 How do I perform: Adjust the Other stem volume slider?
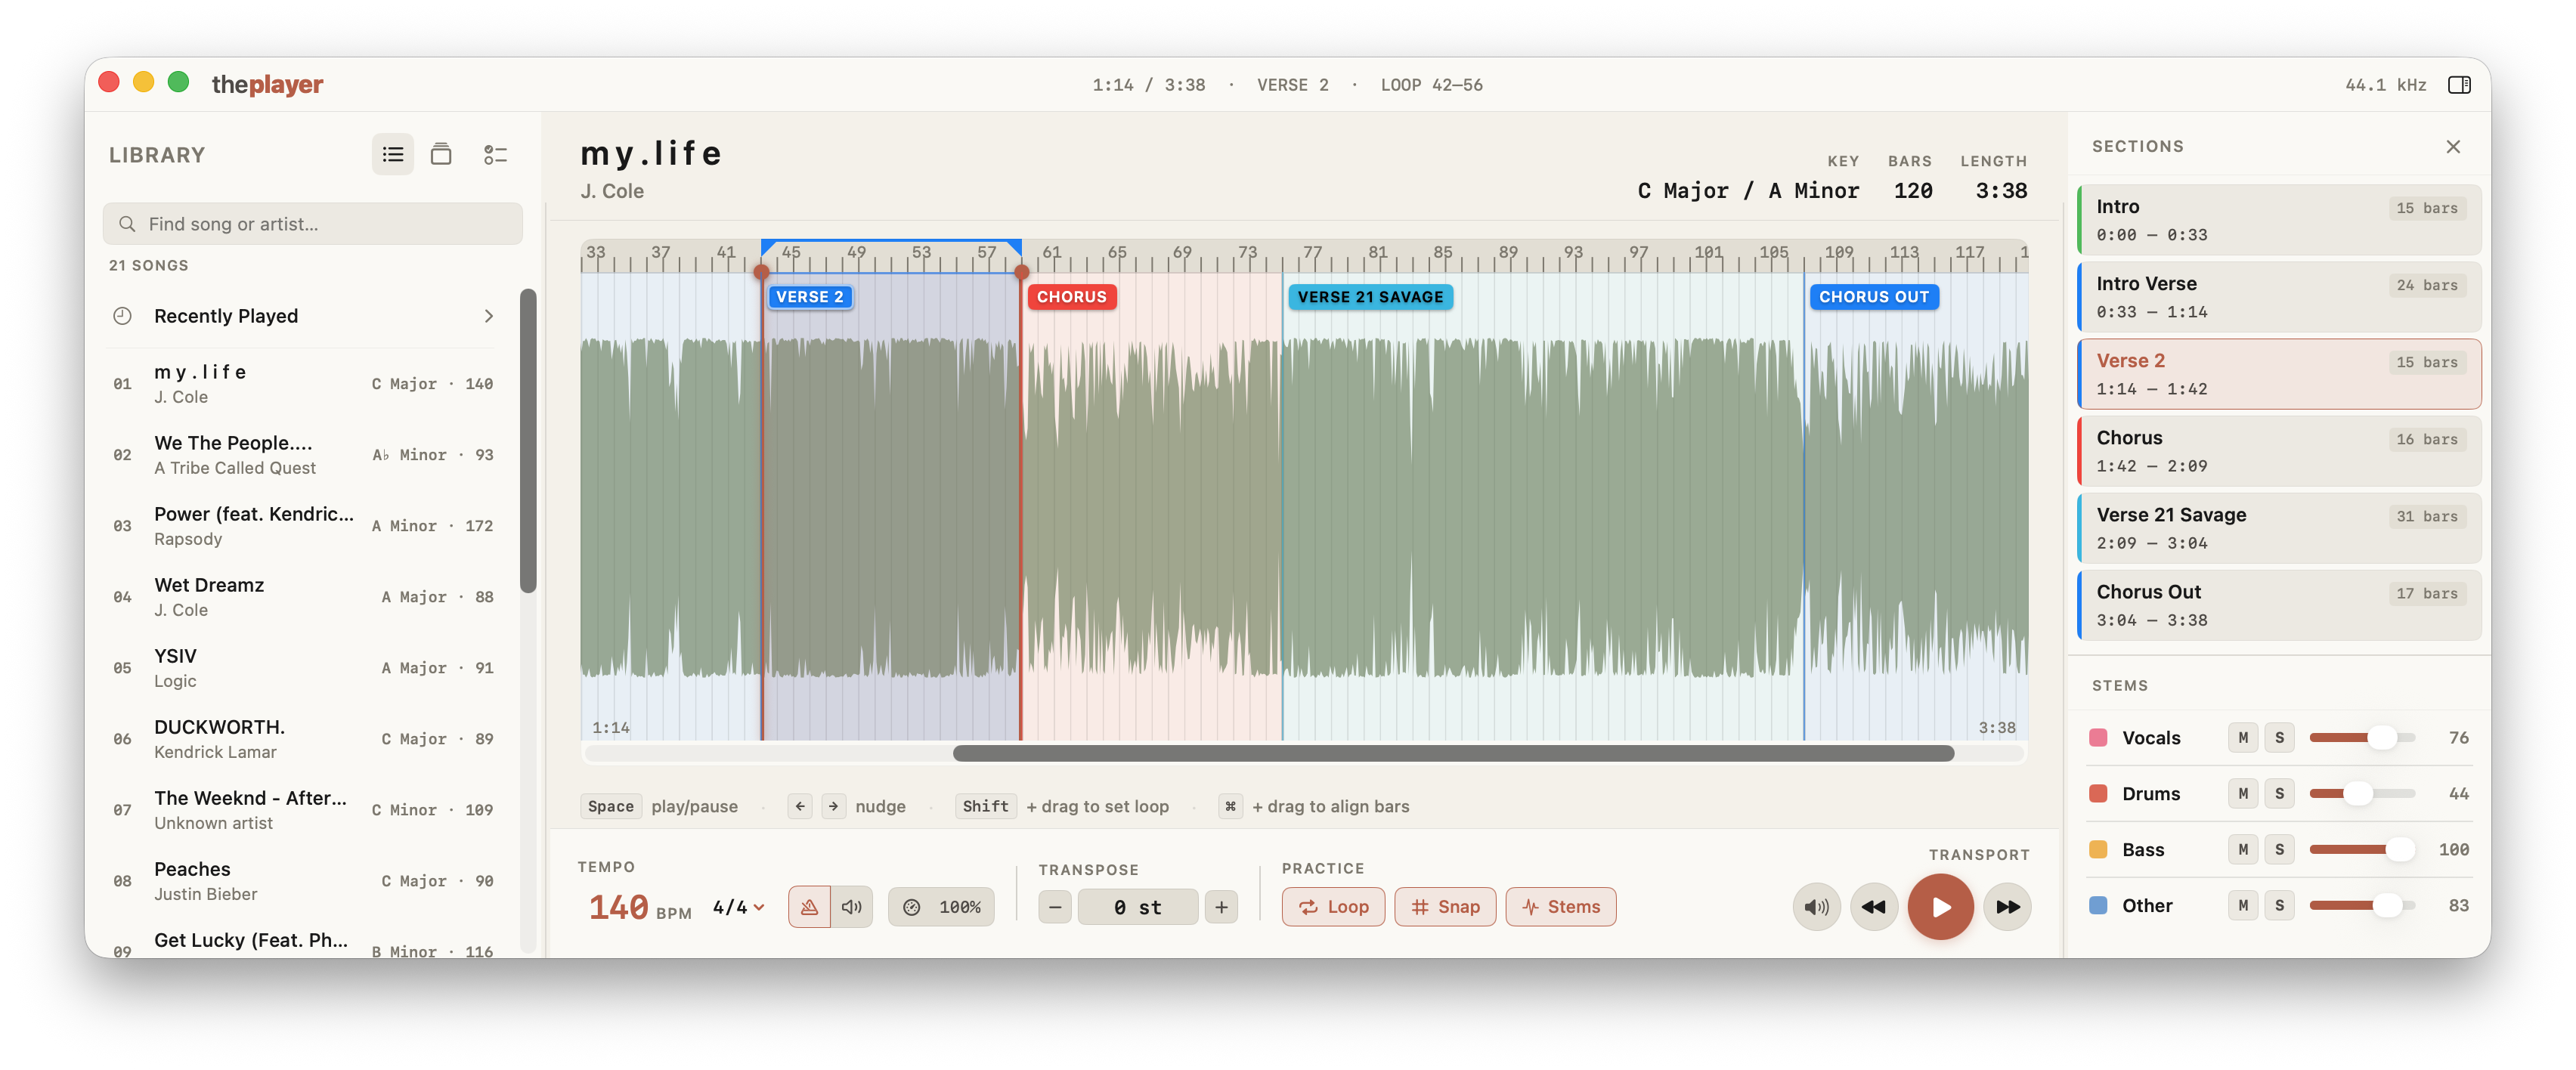2362,906
